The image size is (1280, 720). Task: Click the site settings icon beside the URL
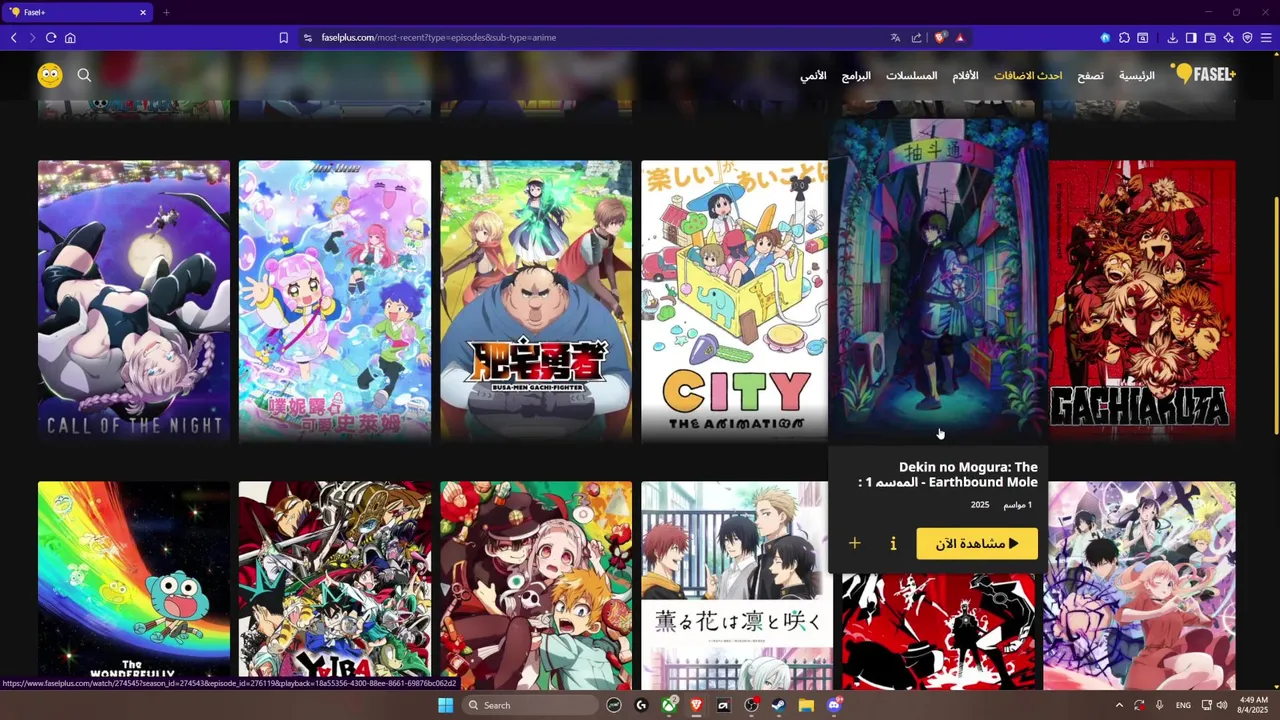(308, 38)
